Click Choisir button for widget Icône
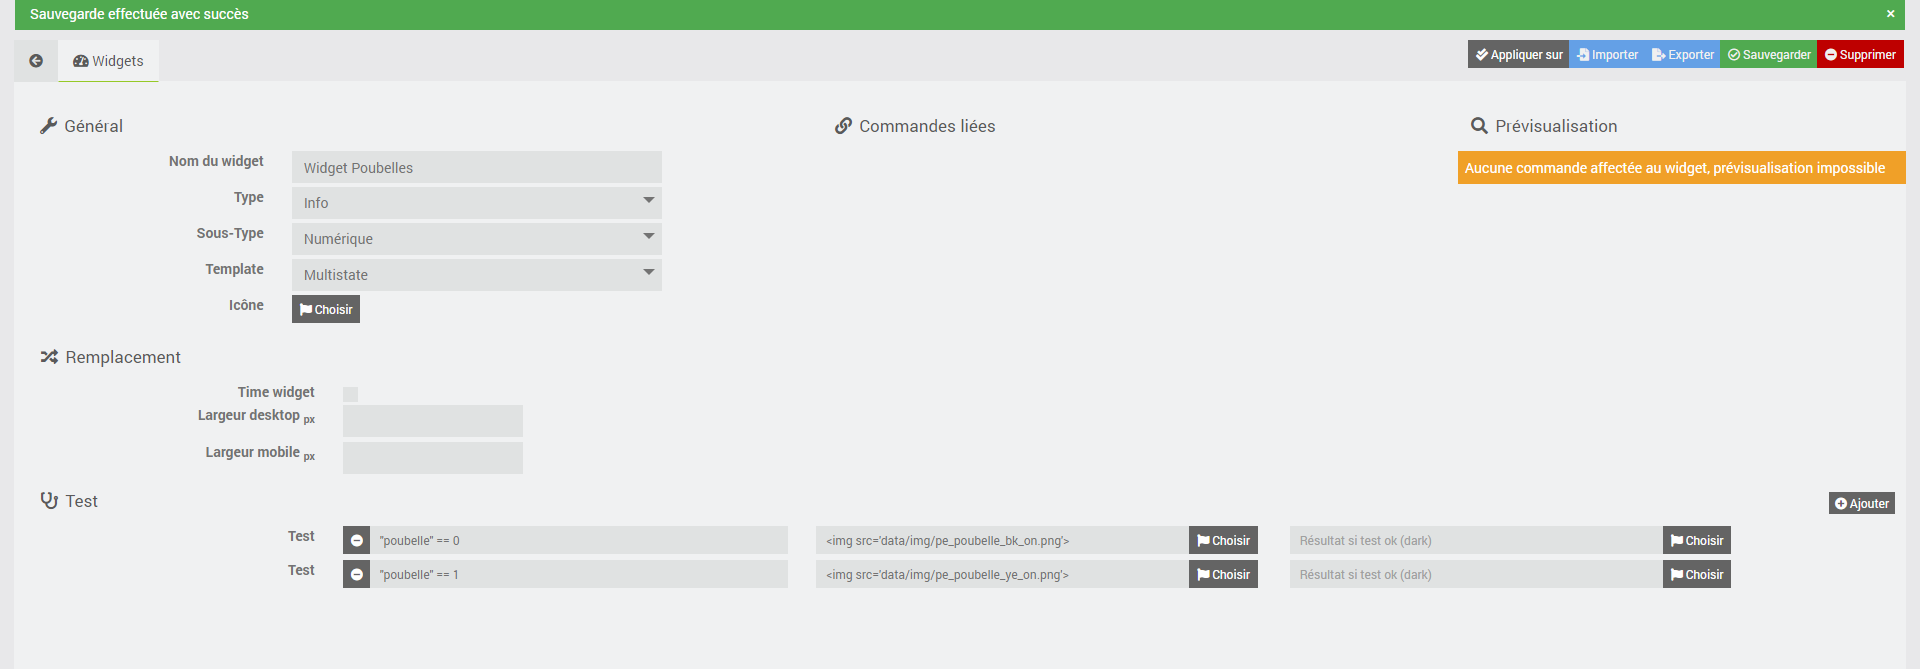Screen dimensions: 1920x669 click(x=326, y=310)
